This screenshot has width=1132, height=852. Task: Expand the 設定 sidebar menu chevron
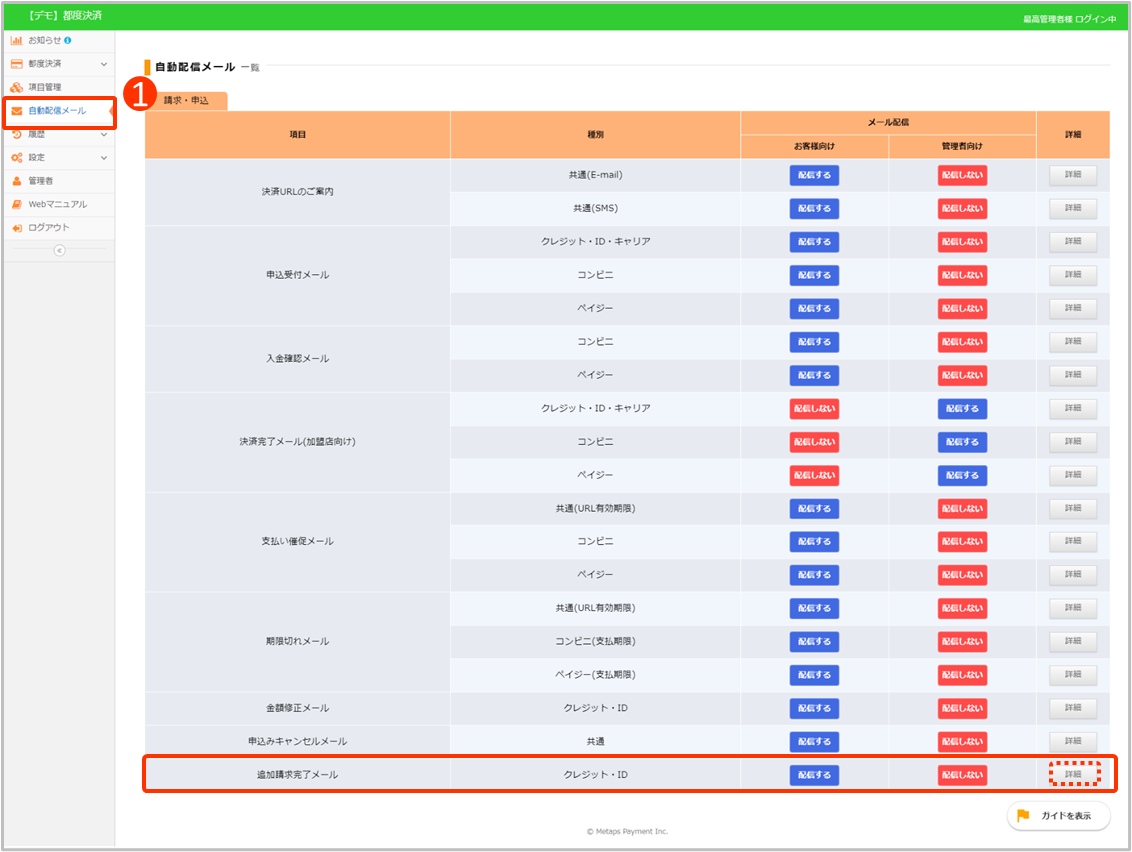pos(104,158)
